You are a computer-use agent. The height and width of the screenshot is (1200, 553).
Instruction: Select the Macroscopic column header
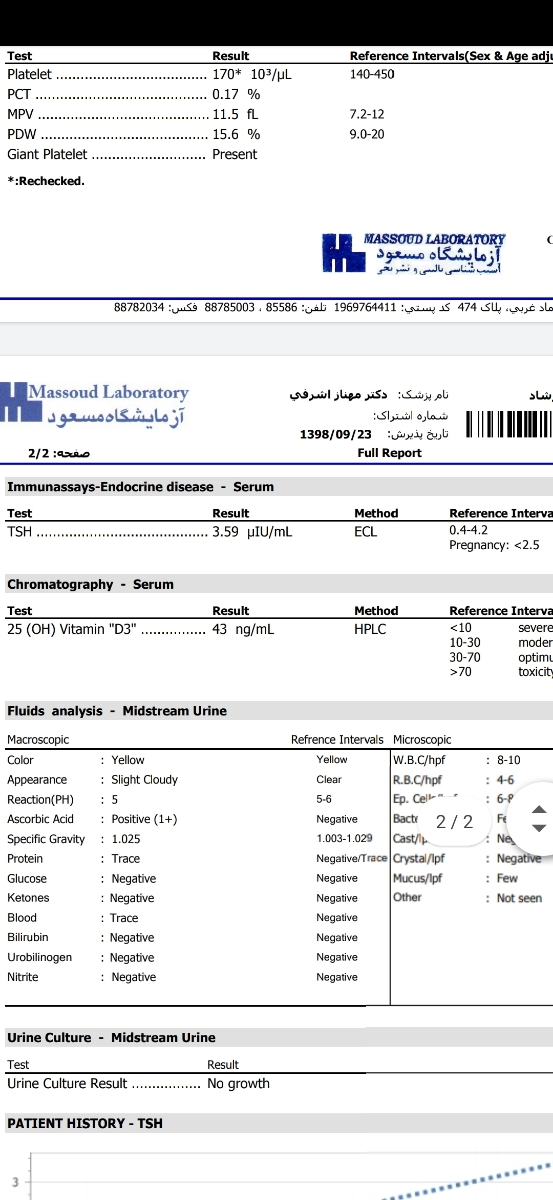[x=38, y=740]
